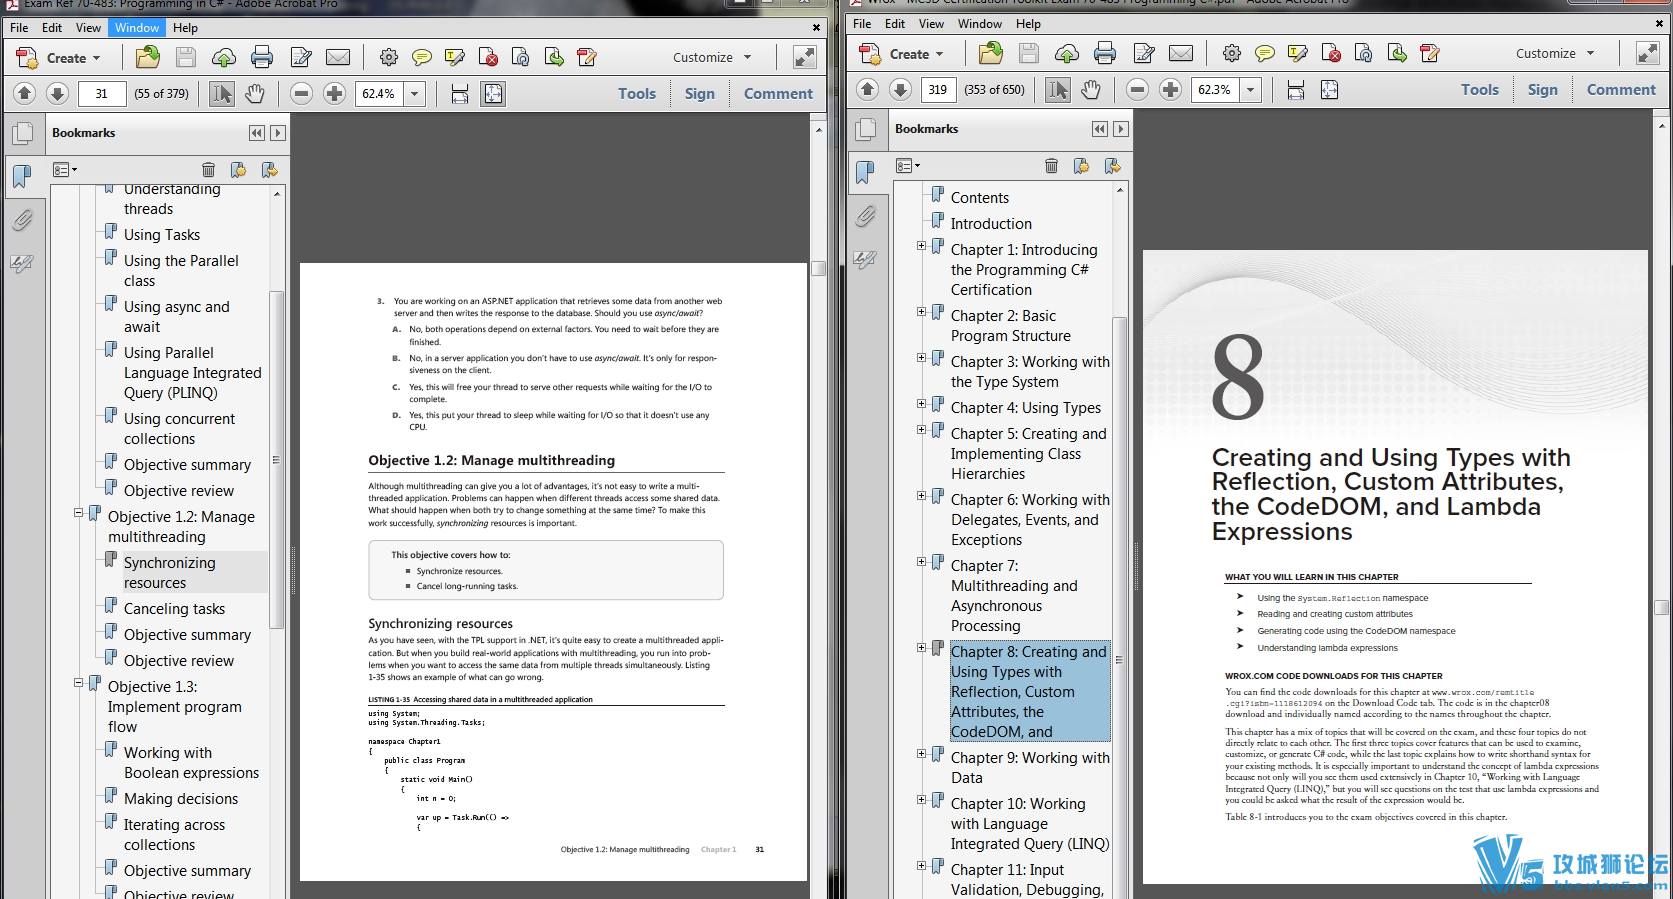This screenshot has height=899, width=1673.
Task: Click Print icon in left Acrobat window
Action: tap(262, 57)
